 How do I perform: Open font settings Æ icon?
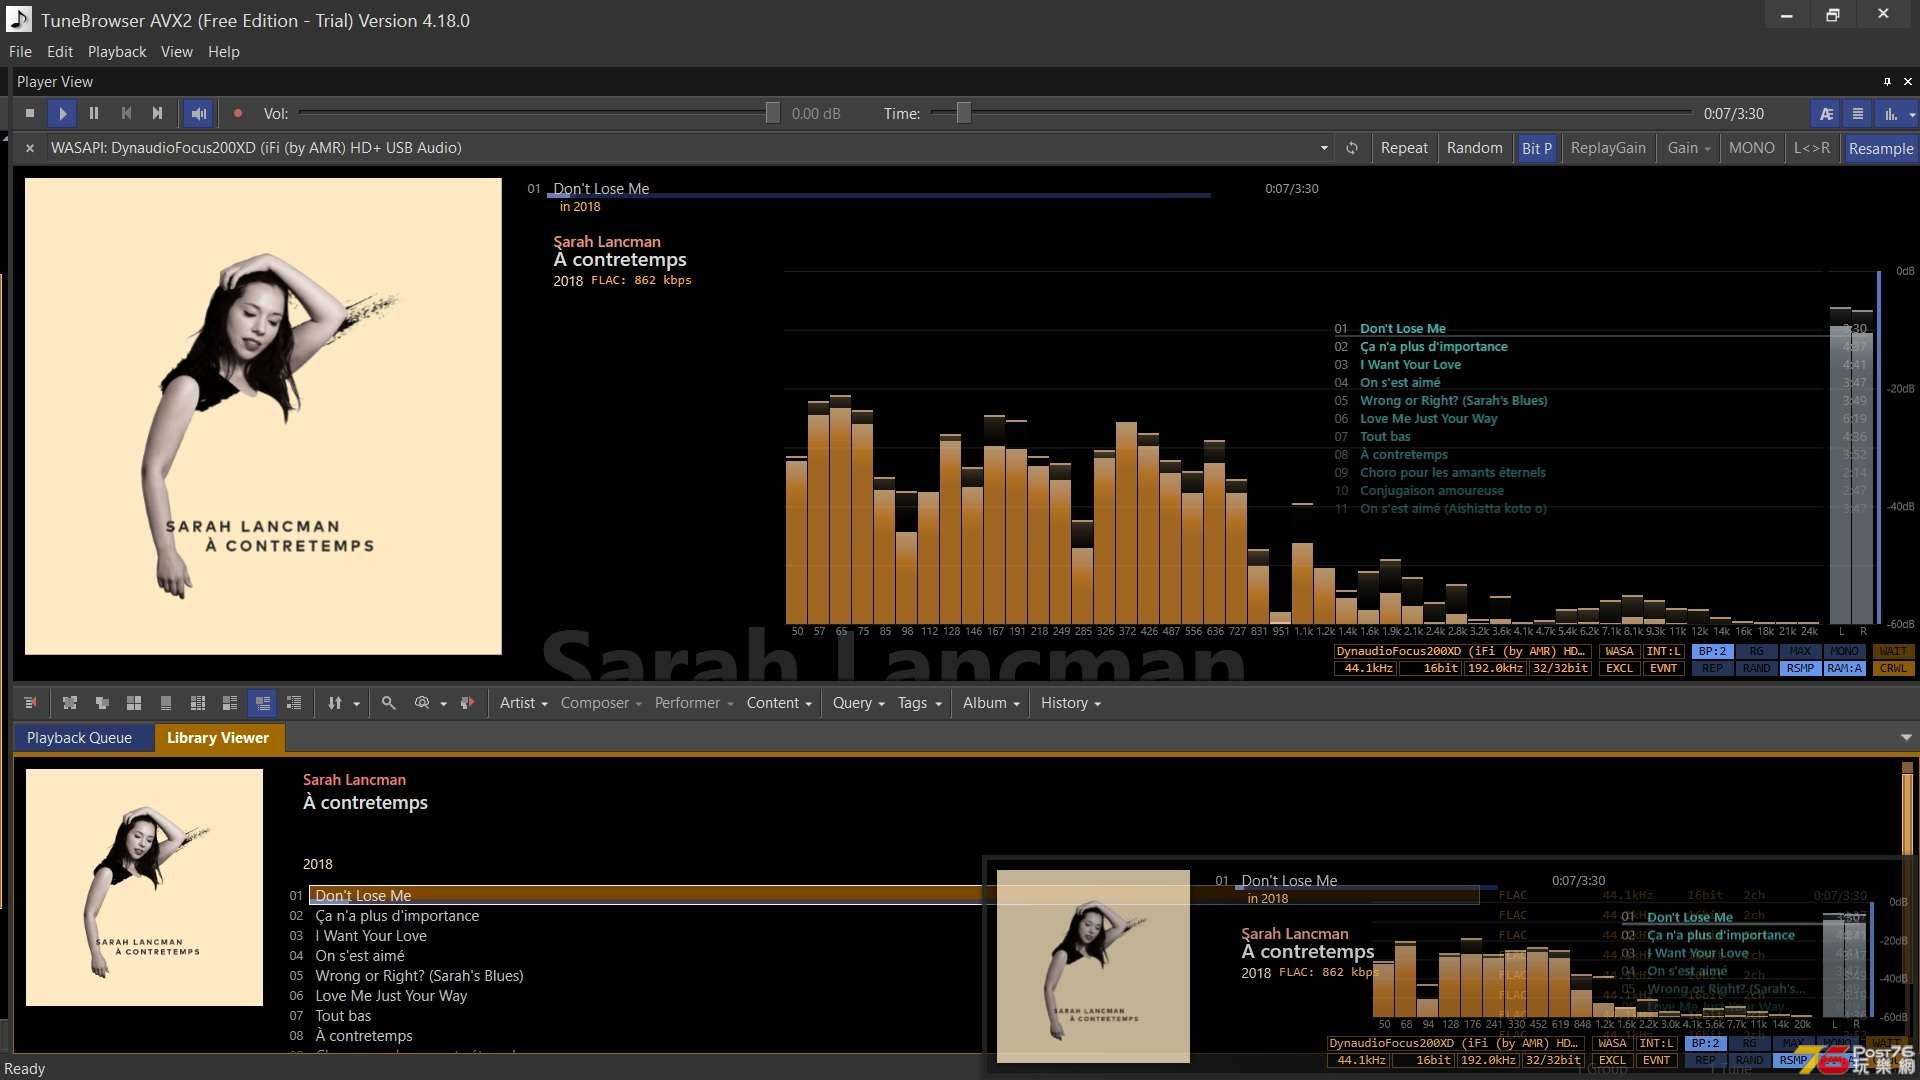coord(1826,114)
